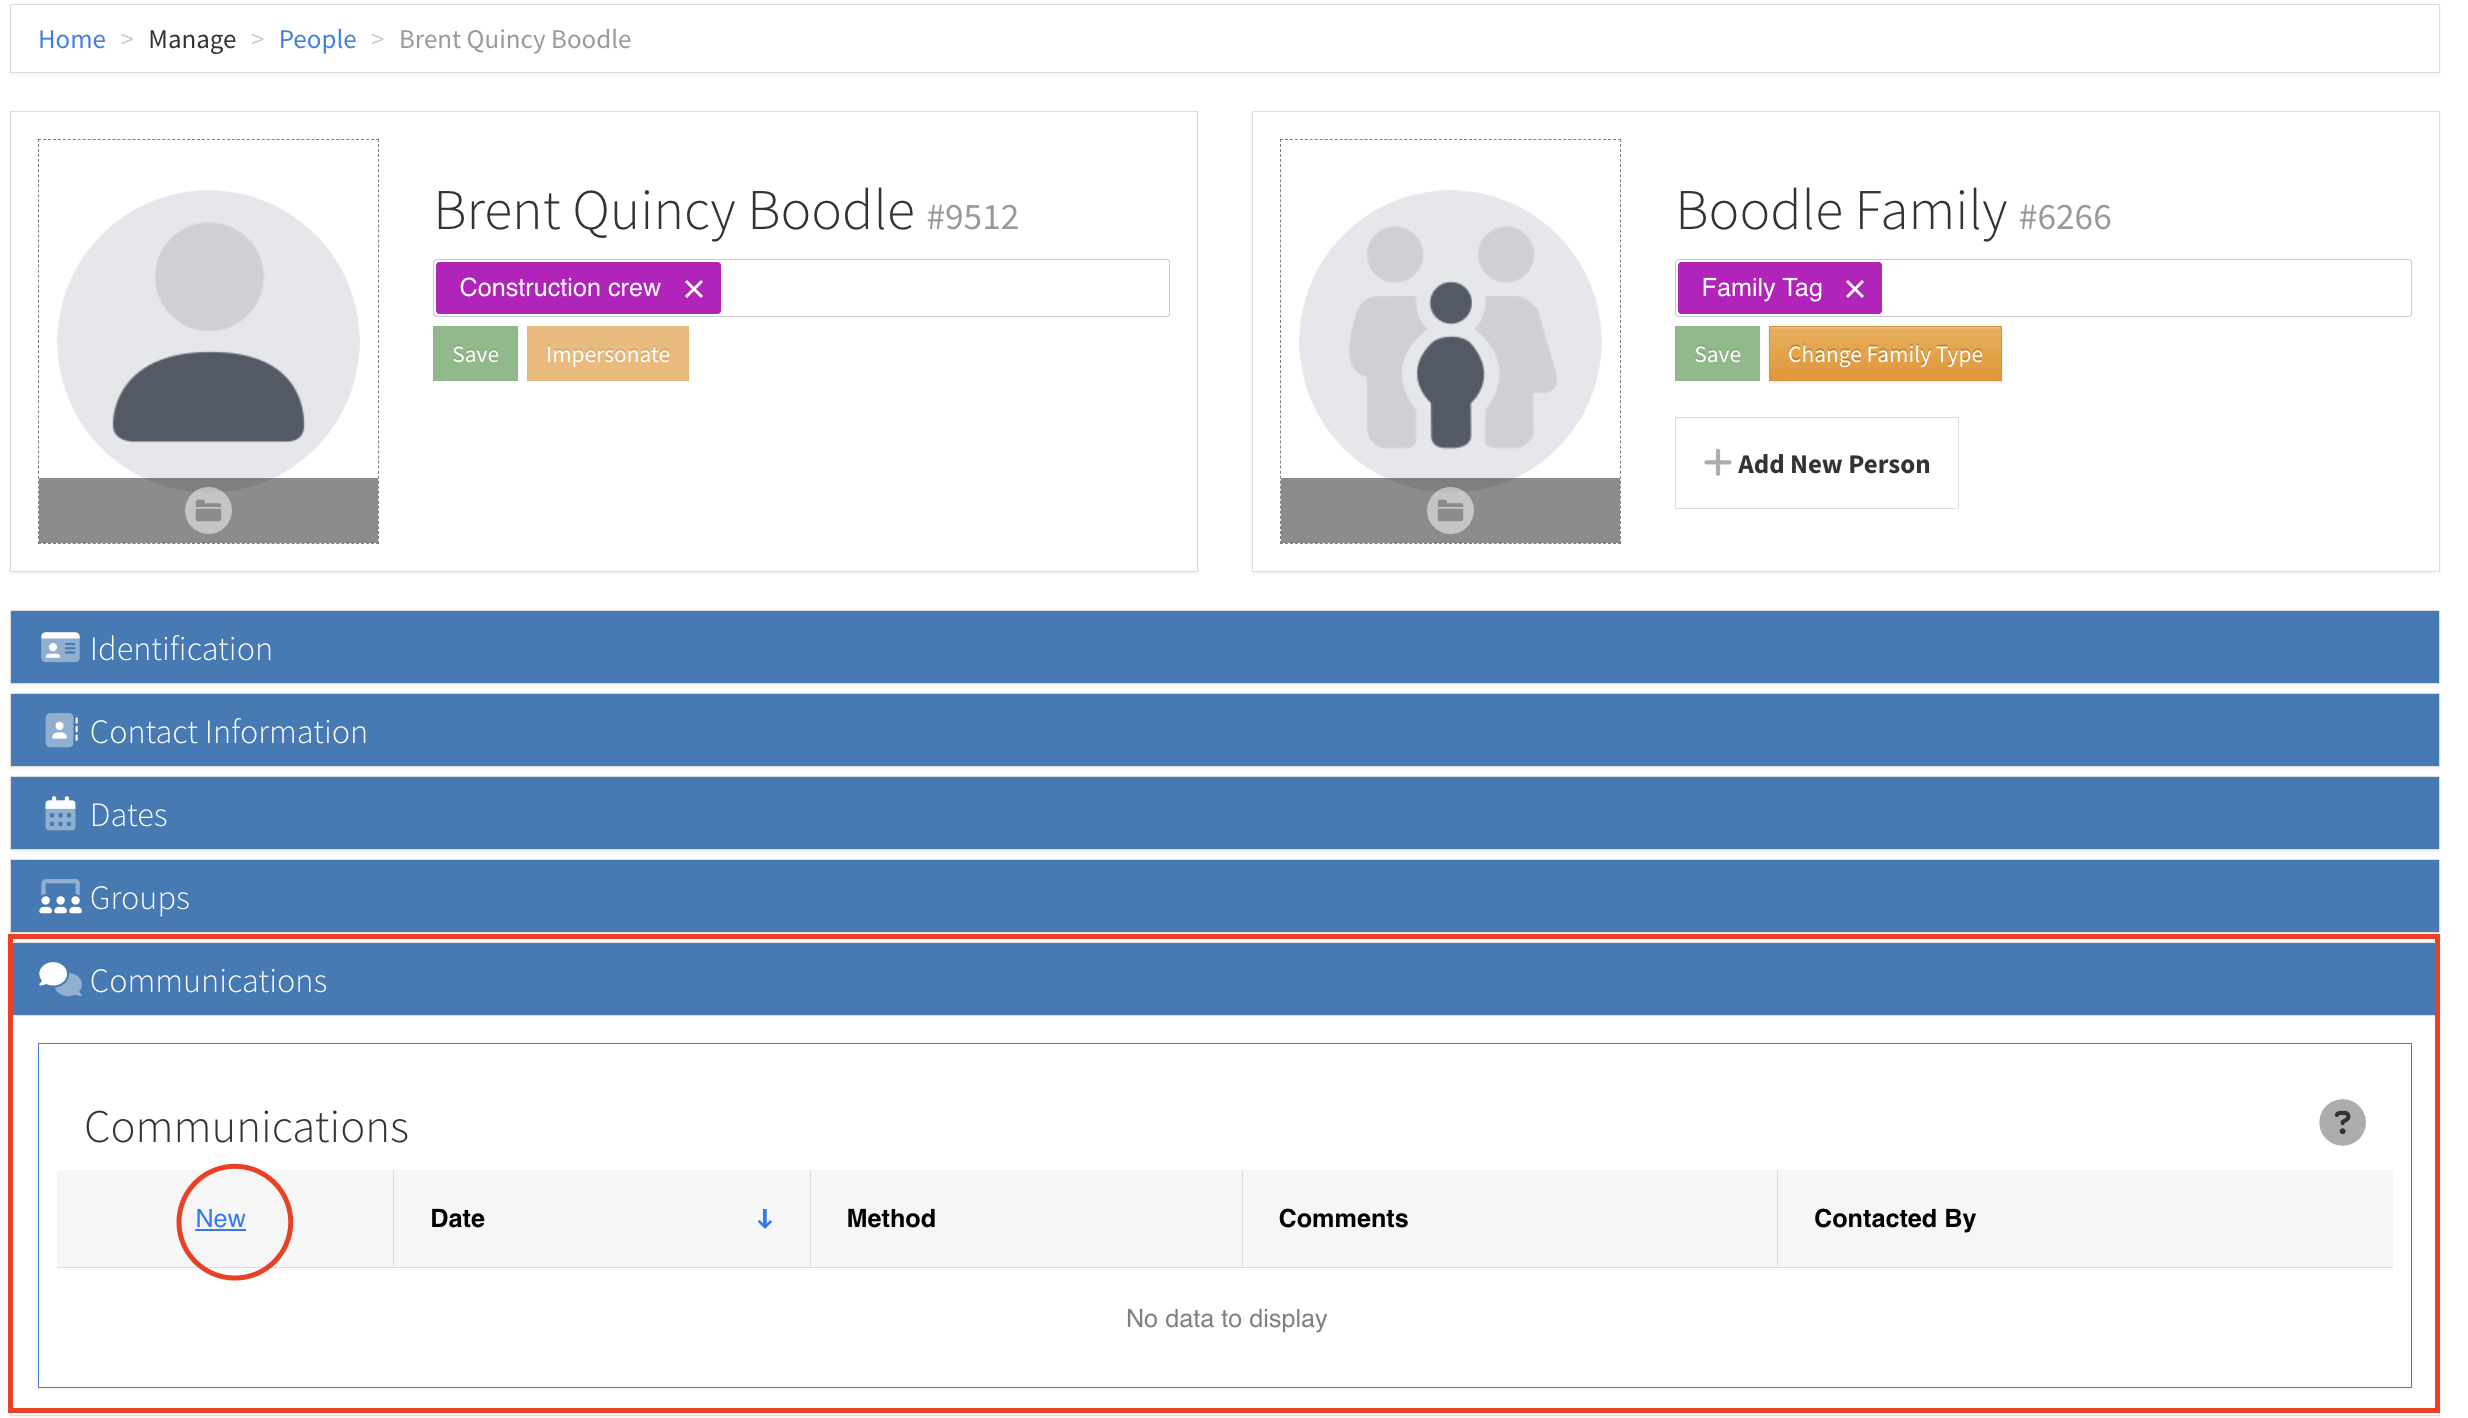
Task: Click the Date sort arrow icon
Action: point(765,1219)
